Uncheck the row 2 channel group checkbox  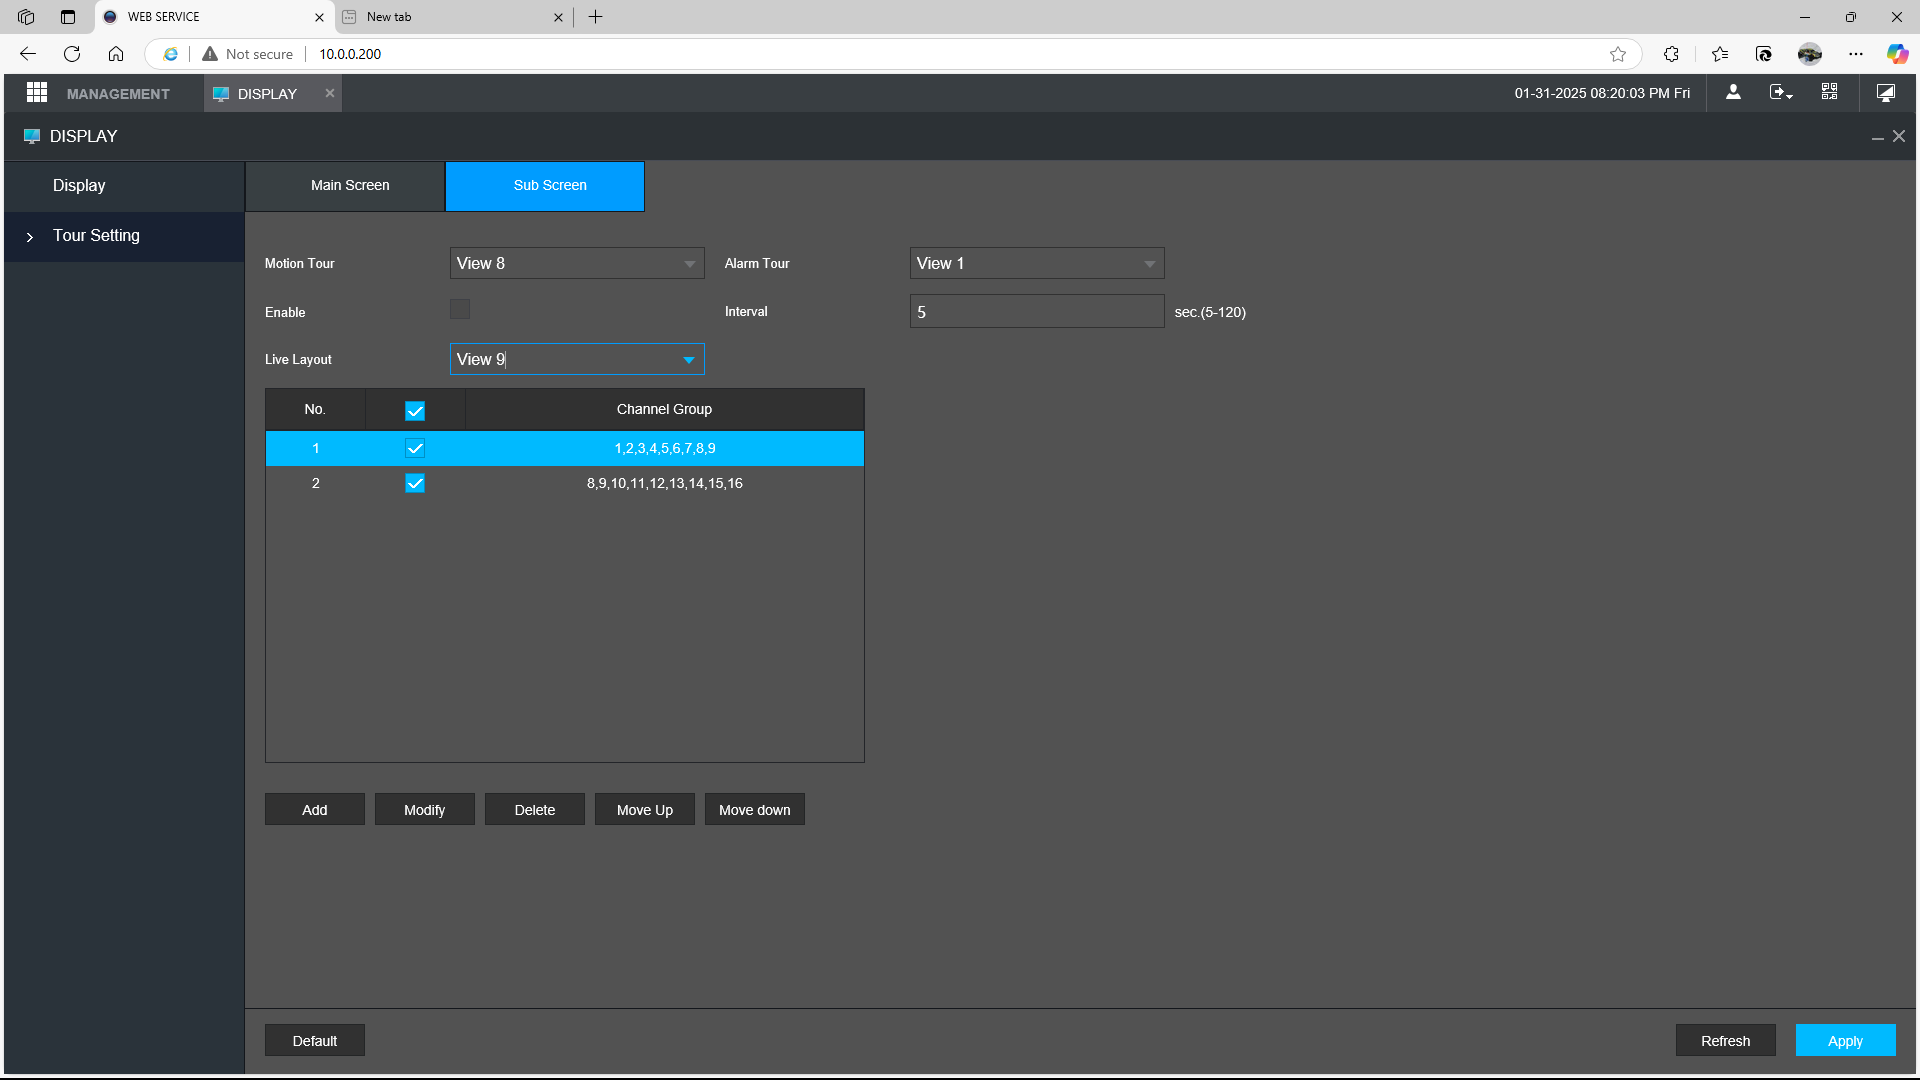tap(415, 484)
